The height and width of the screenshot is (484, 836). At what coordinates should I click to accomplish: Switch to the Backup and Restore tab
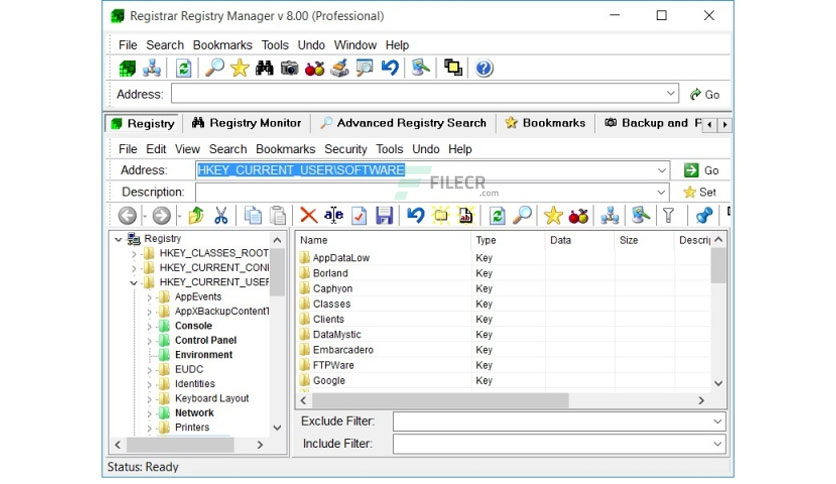[653, 123]
